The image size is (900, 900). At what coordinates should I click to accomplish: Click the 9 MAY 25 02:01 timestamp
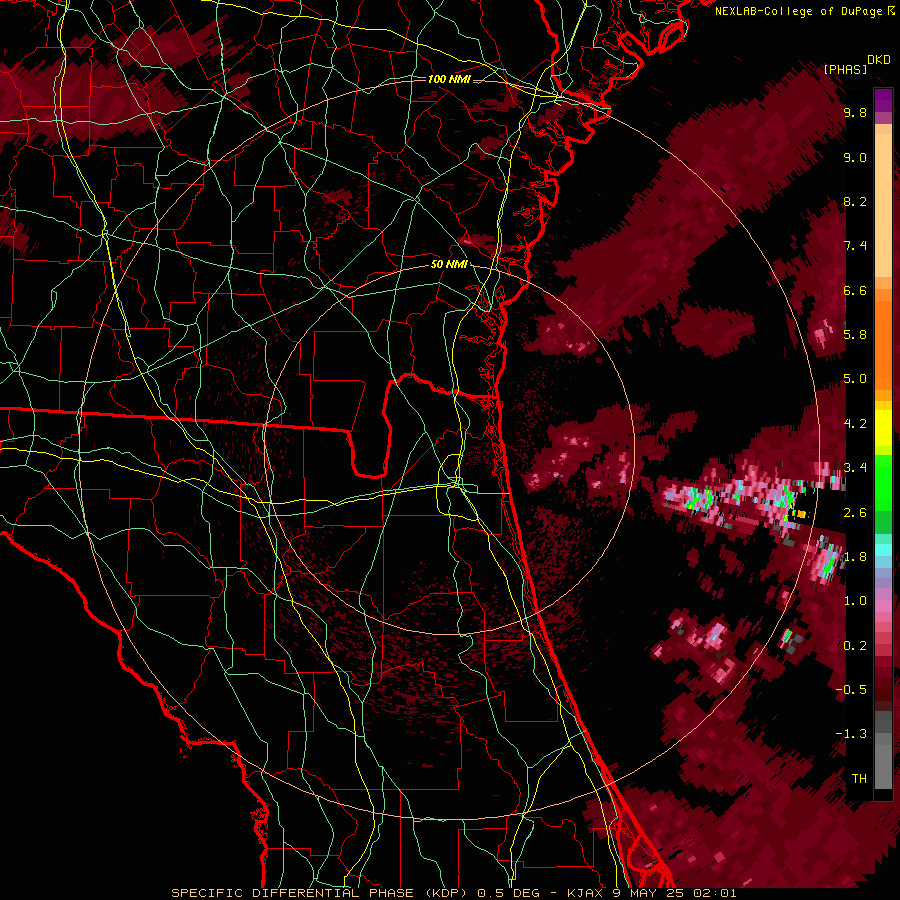(675, 893)
